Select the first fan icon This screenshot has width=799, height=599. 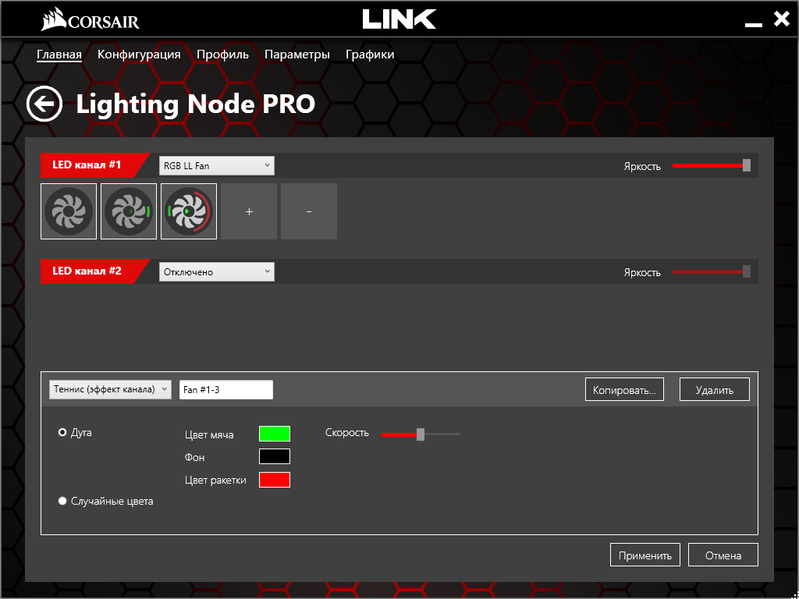(69, 211)
